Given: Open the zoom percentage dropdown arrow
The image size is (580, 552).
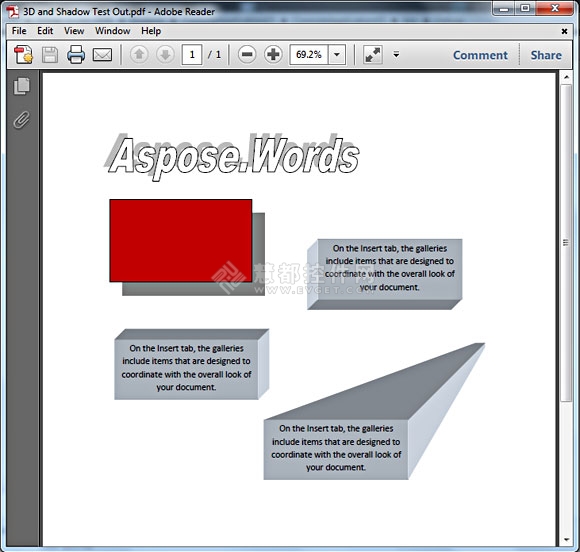Looking at the screenshot, I should coord(337,55).
